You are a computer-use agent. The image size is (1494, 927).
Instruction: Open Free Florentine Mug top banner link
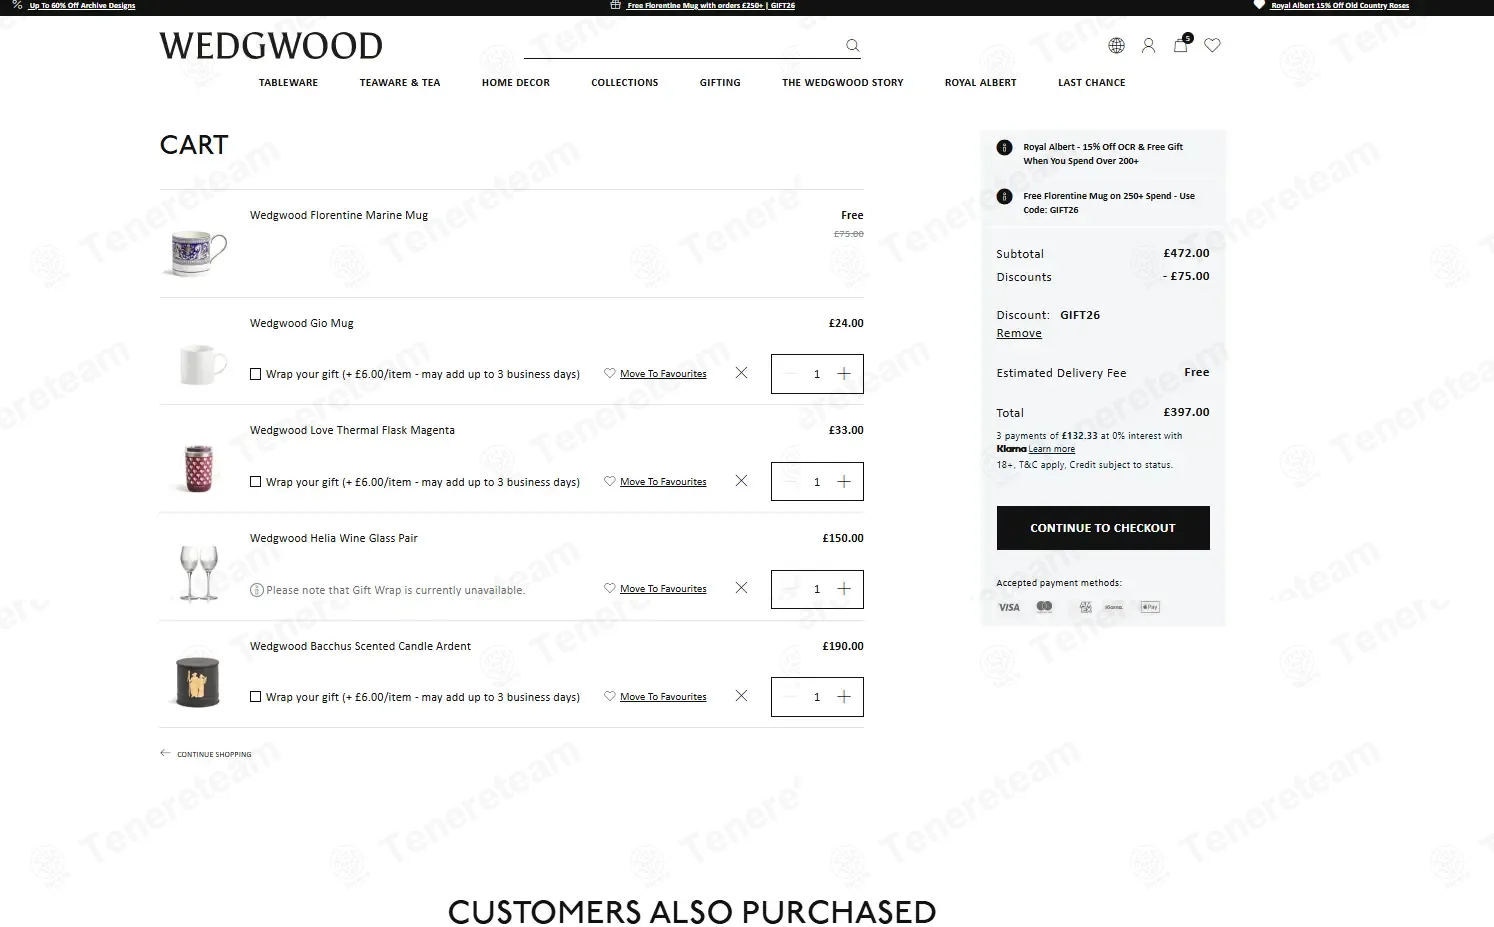pos(711,6)
